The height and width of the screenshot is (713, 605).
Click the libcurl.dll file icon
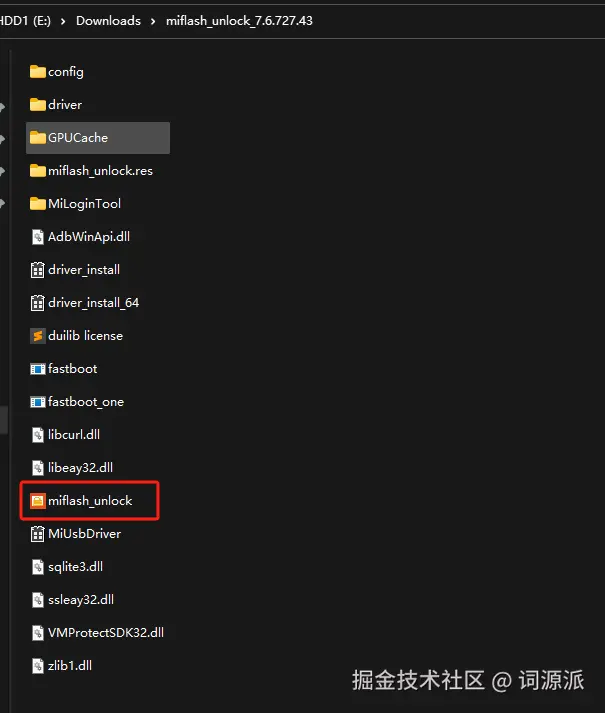coord(38,435)
